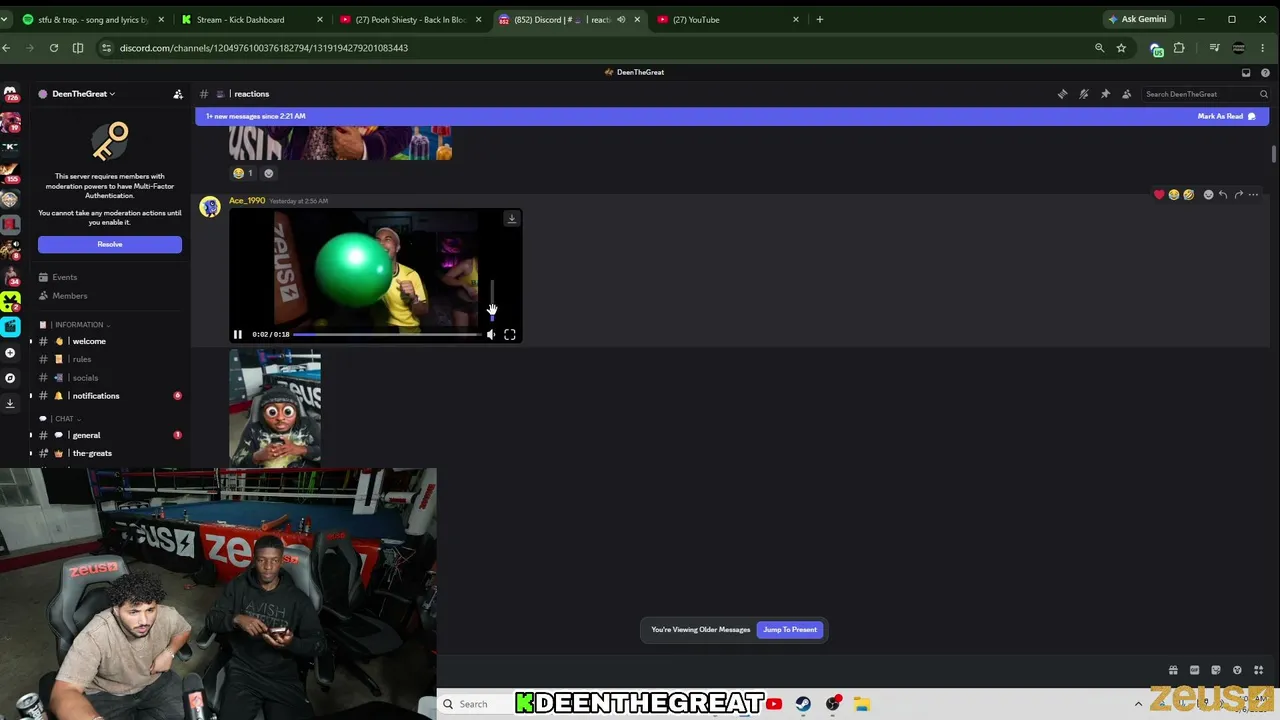Screen dimensions: 1280x720
Task: Show pinned messages
Action: coord(1105,94)
